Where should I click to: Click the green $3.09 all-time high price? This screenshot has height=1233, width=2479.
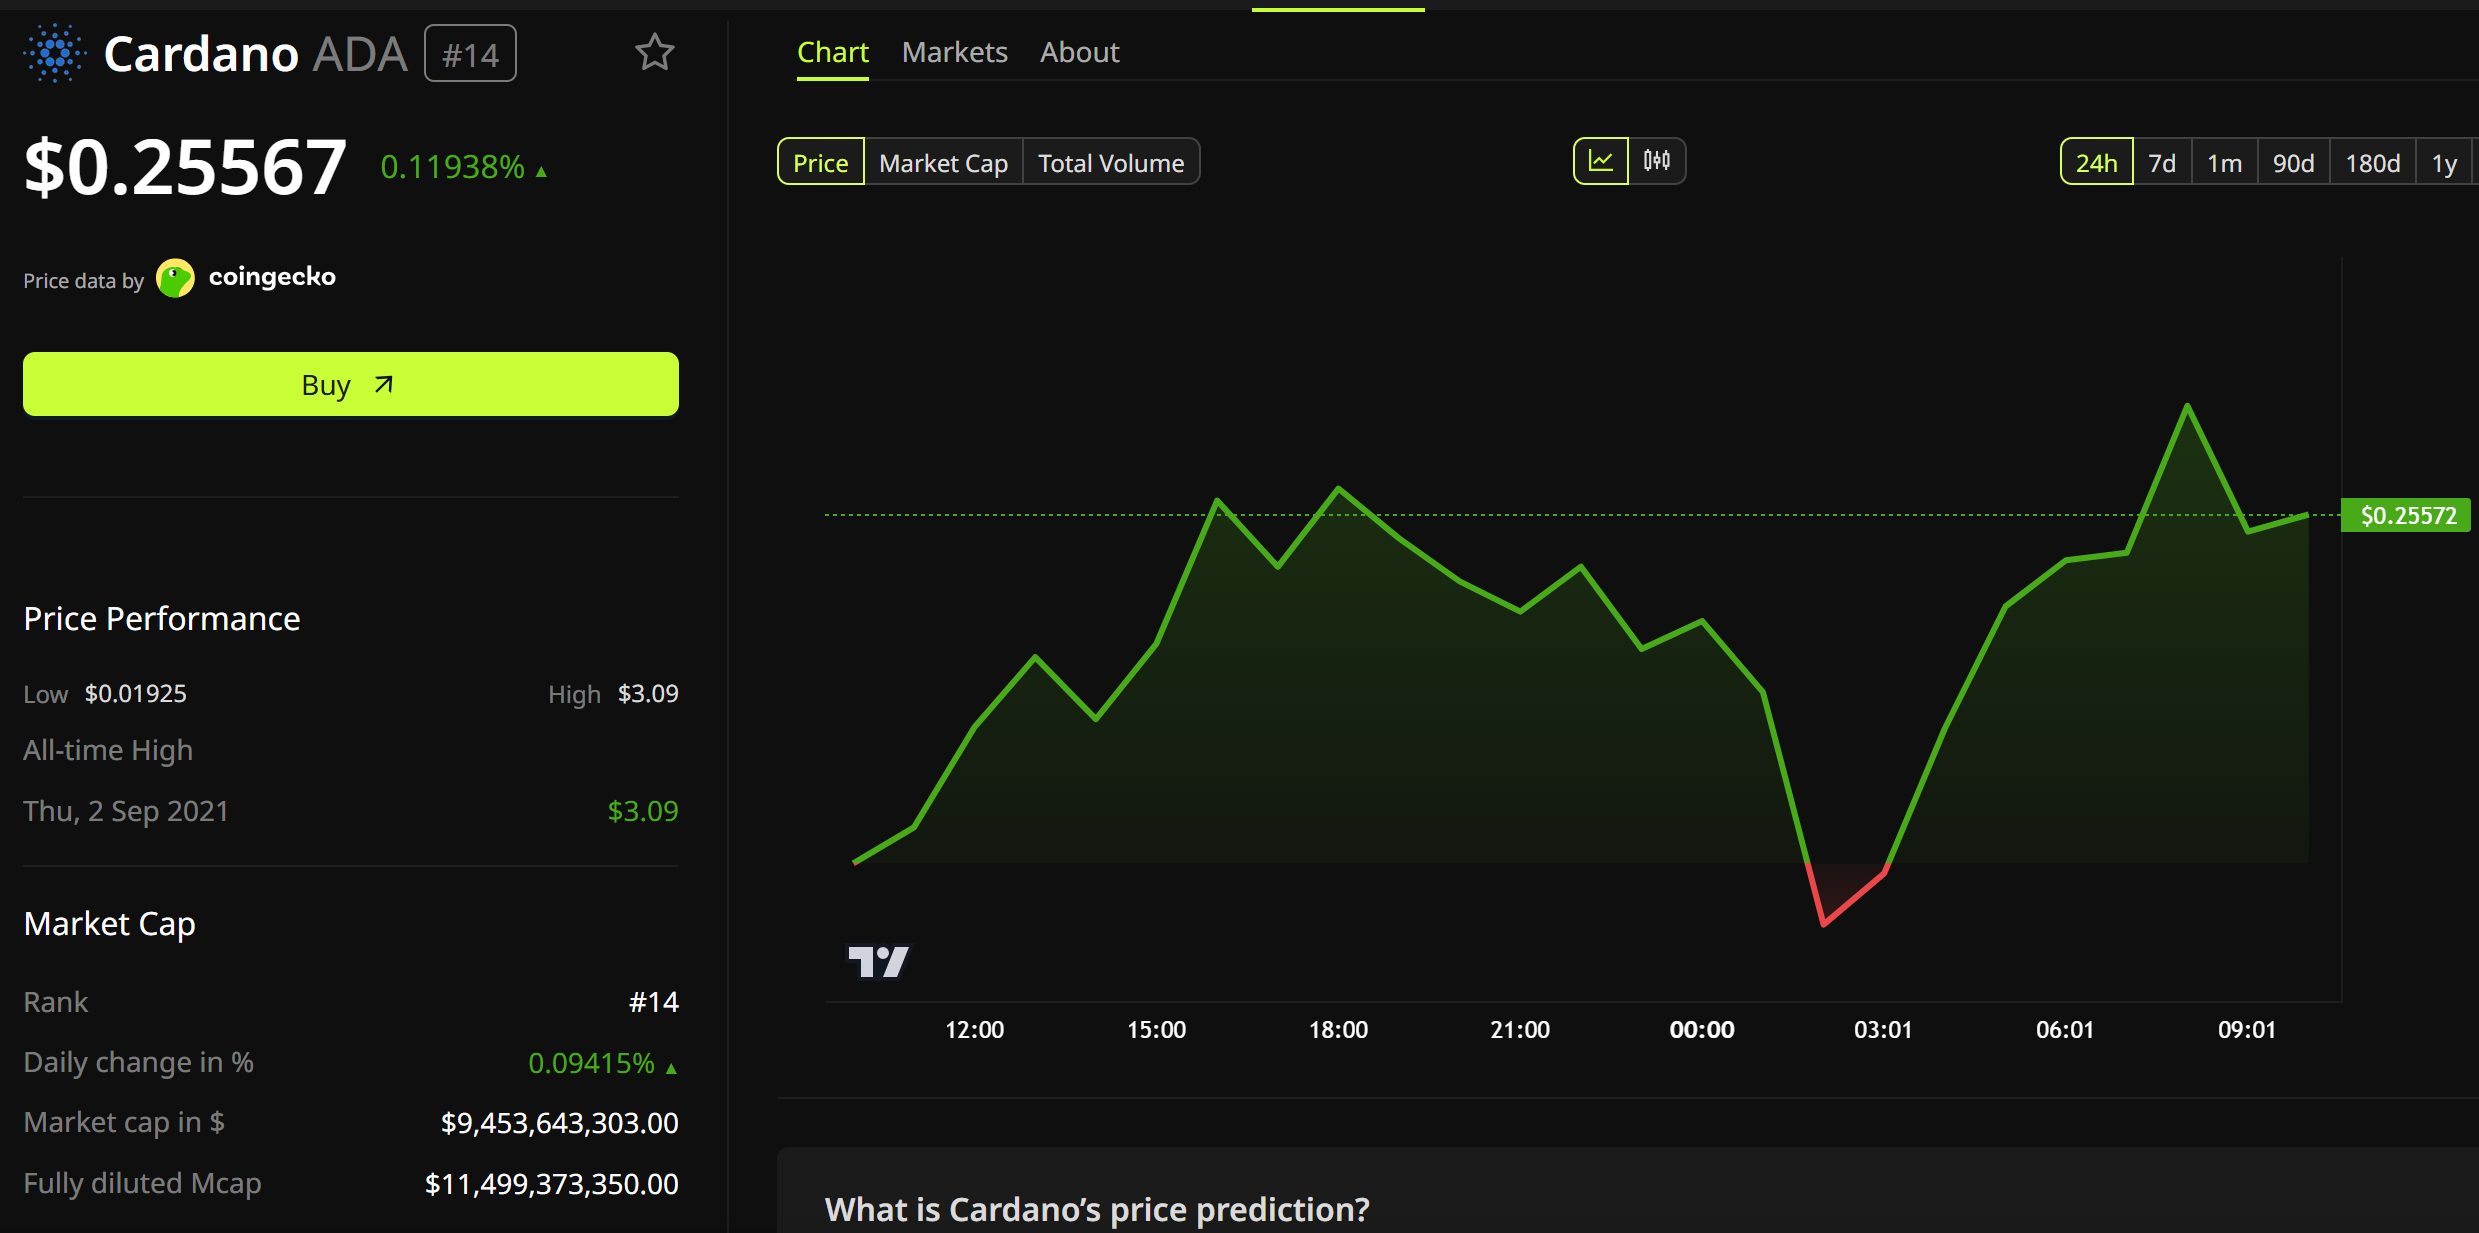coord(643,811)
